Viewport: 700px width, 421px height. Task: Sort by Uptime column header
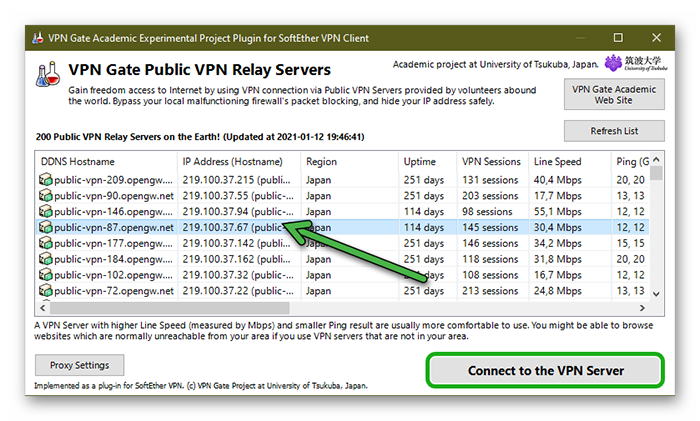(x=428, y=161)
